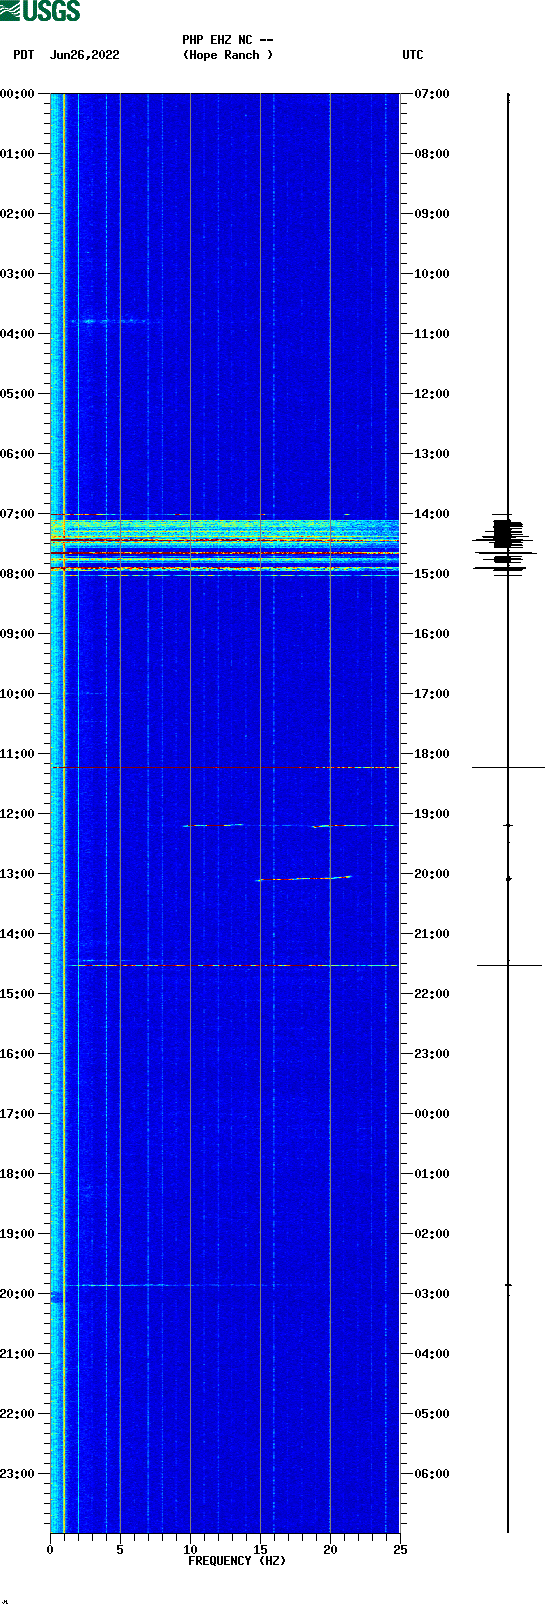Click the 06:00 UTC time label
552x1613 pixels.
click(432, 1474)
